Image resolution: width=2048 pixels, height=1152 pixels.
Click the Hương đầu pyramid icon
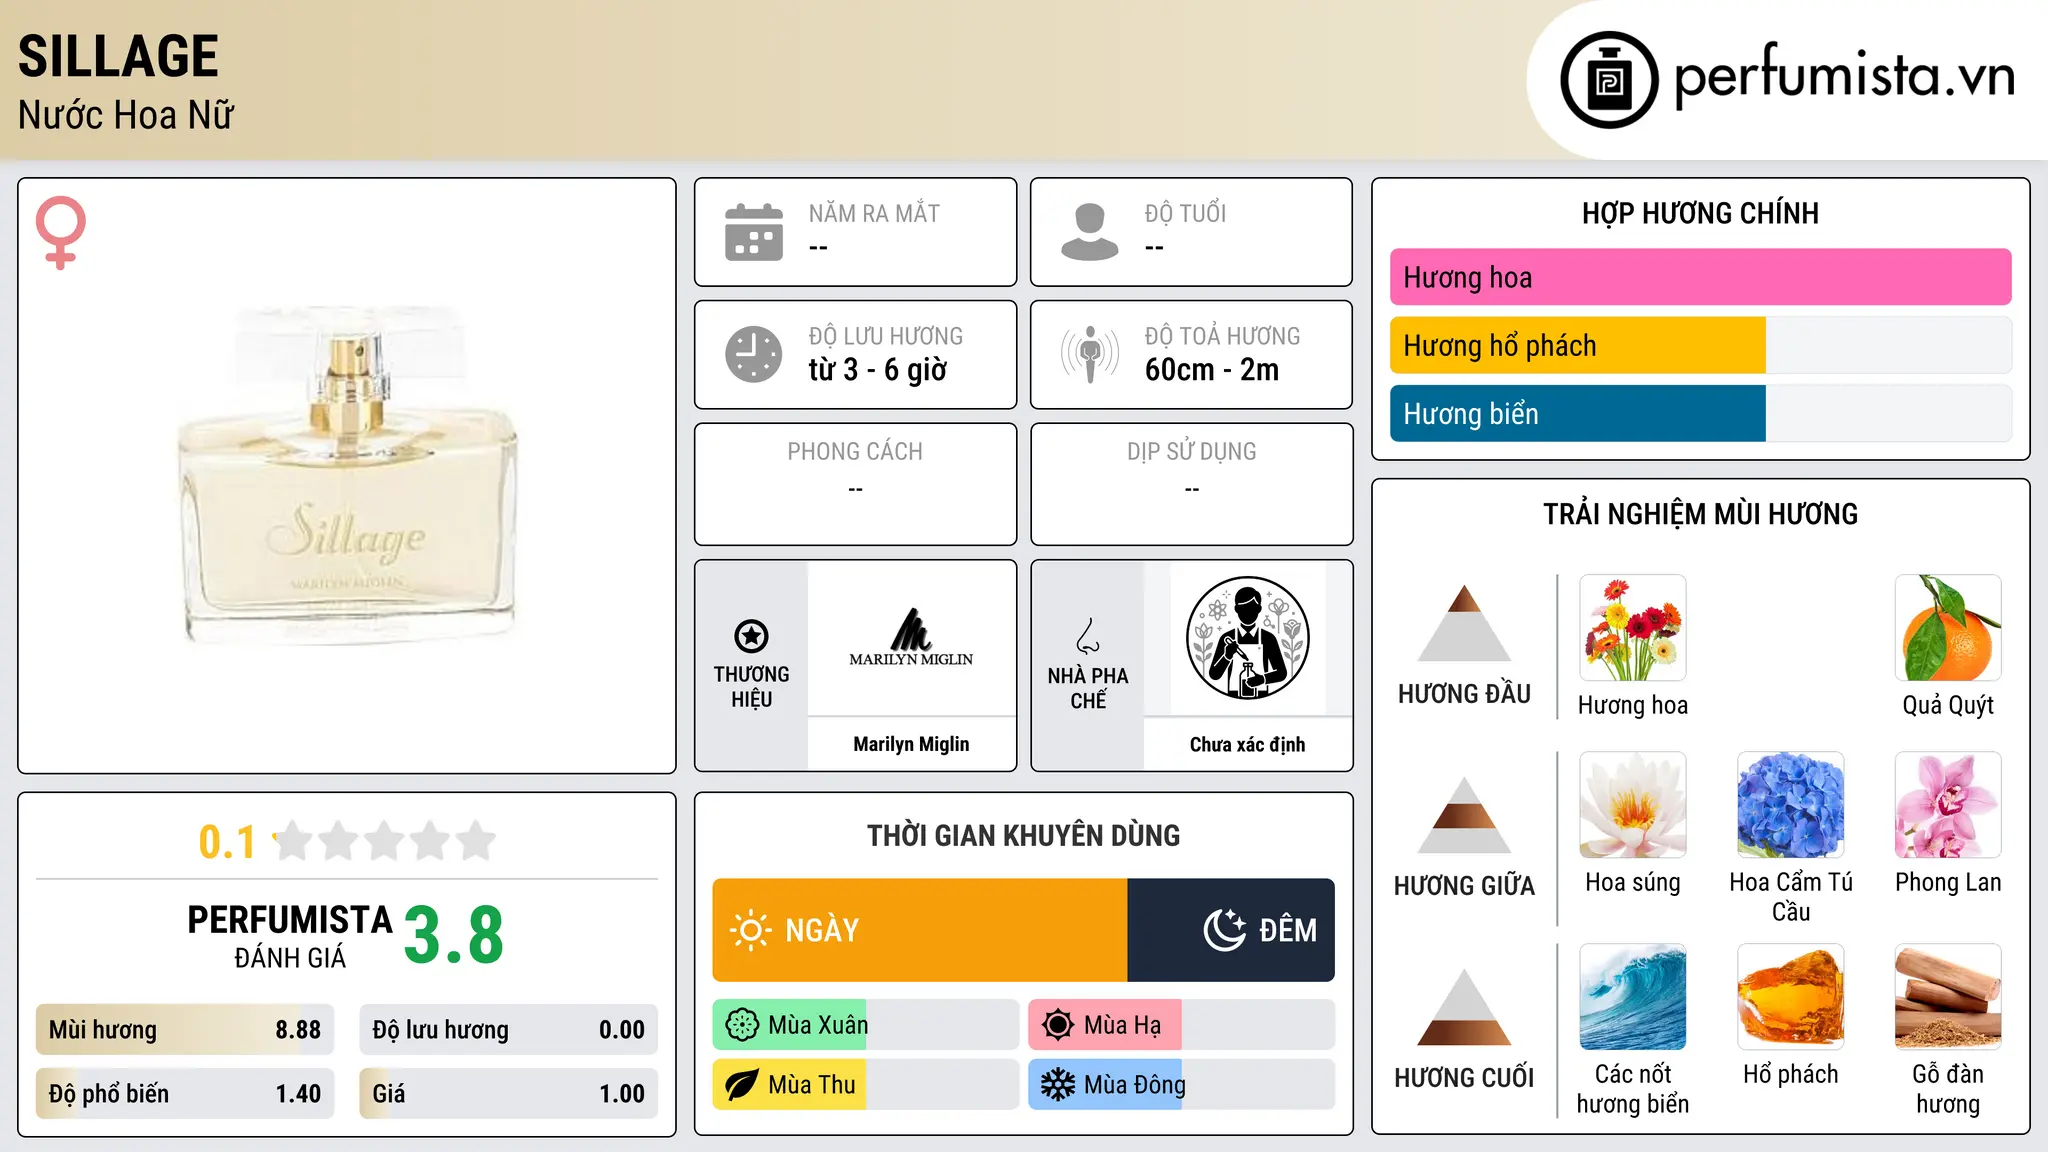pyautogui.click(x=1464, y=623)
